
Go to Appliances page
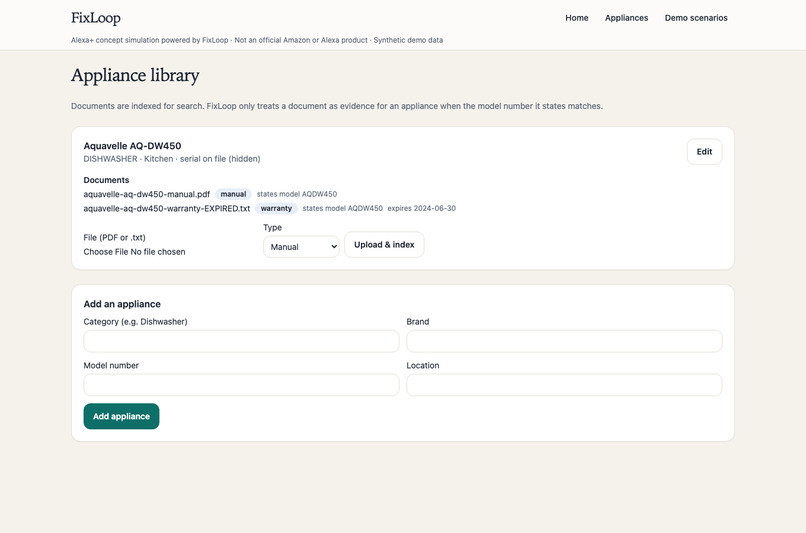click(x=626, y=18)
